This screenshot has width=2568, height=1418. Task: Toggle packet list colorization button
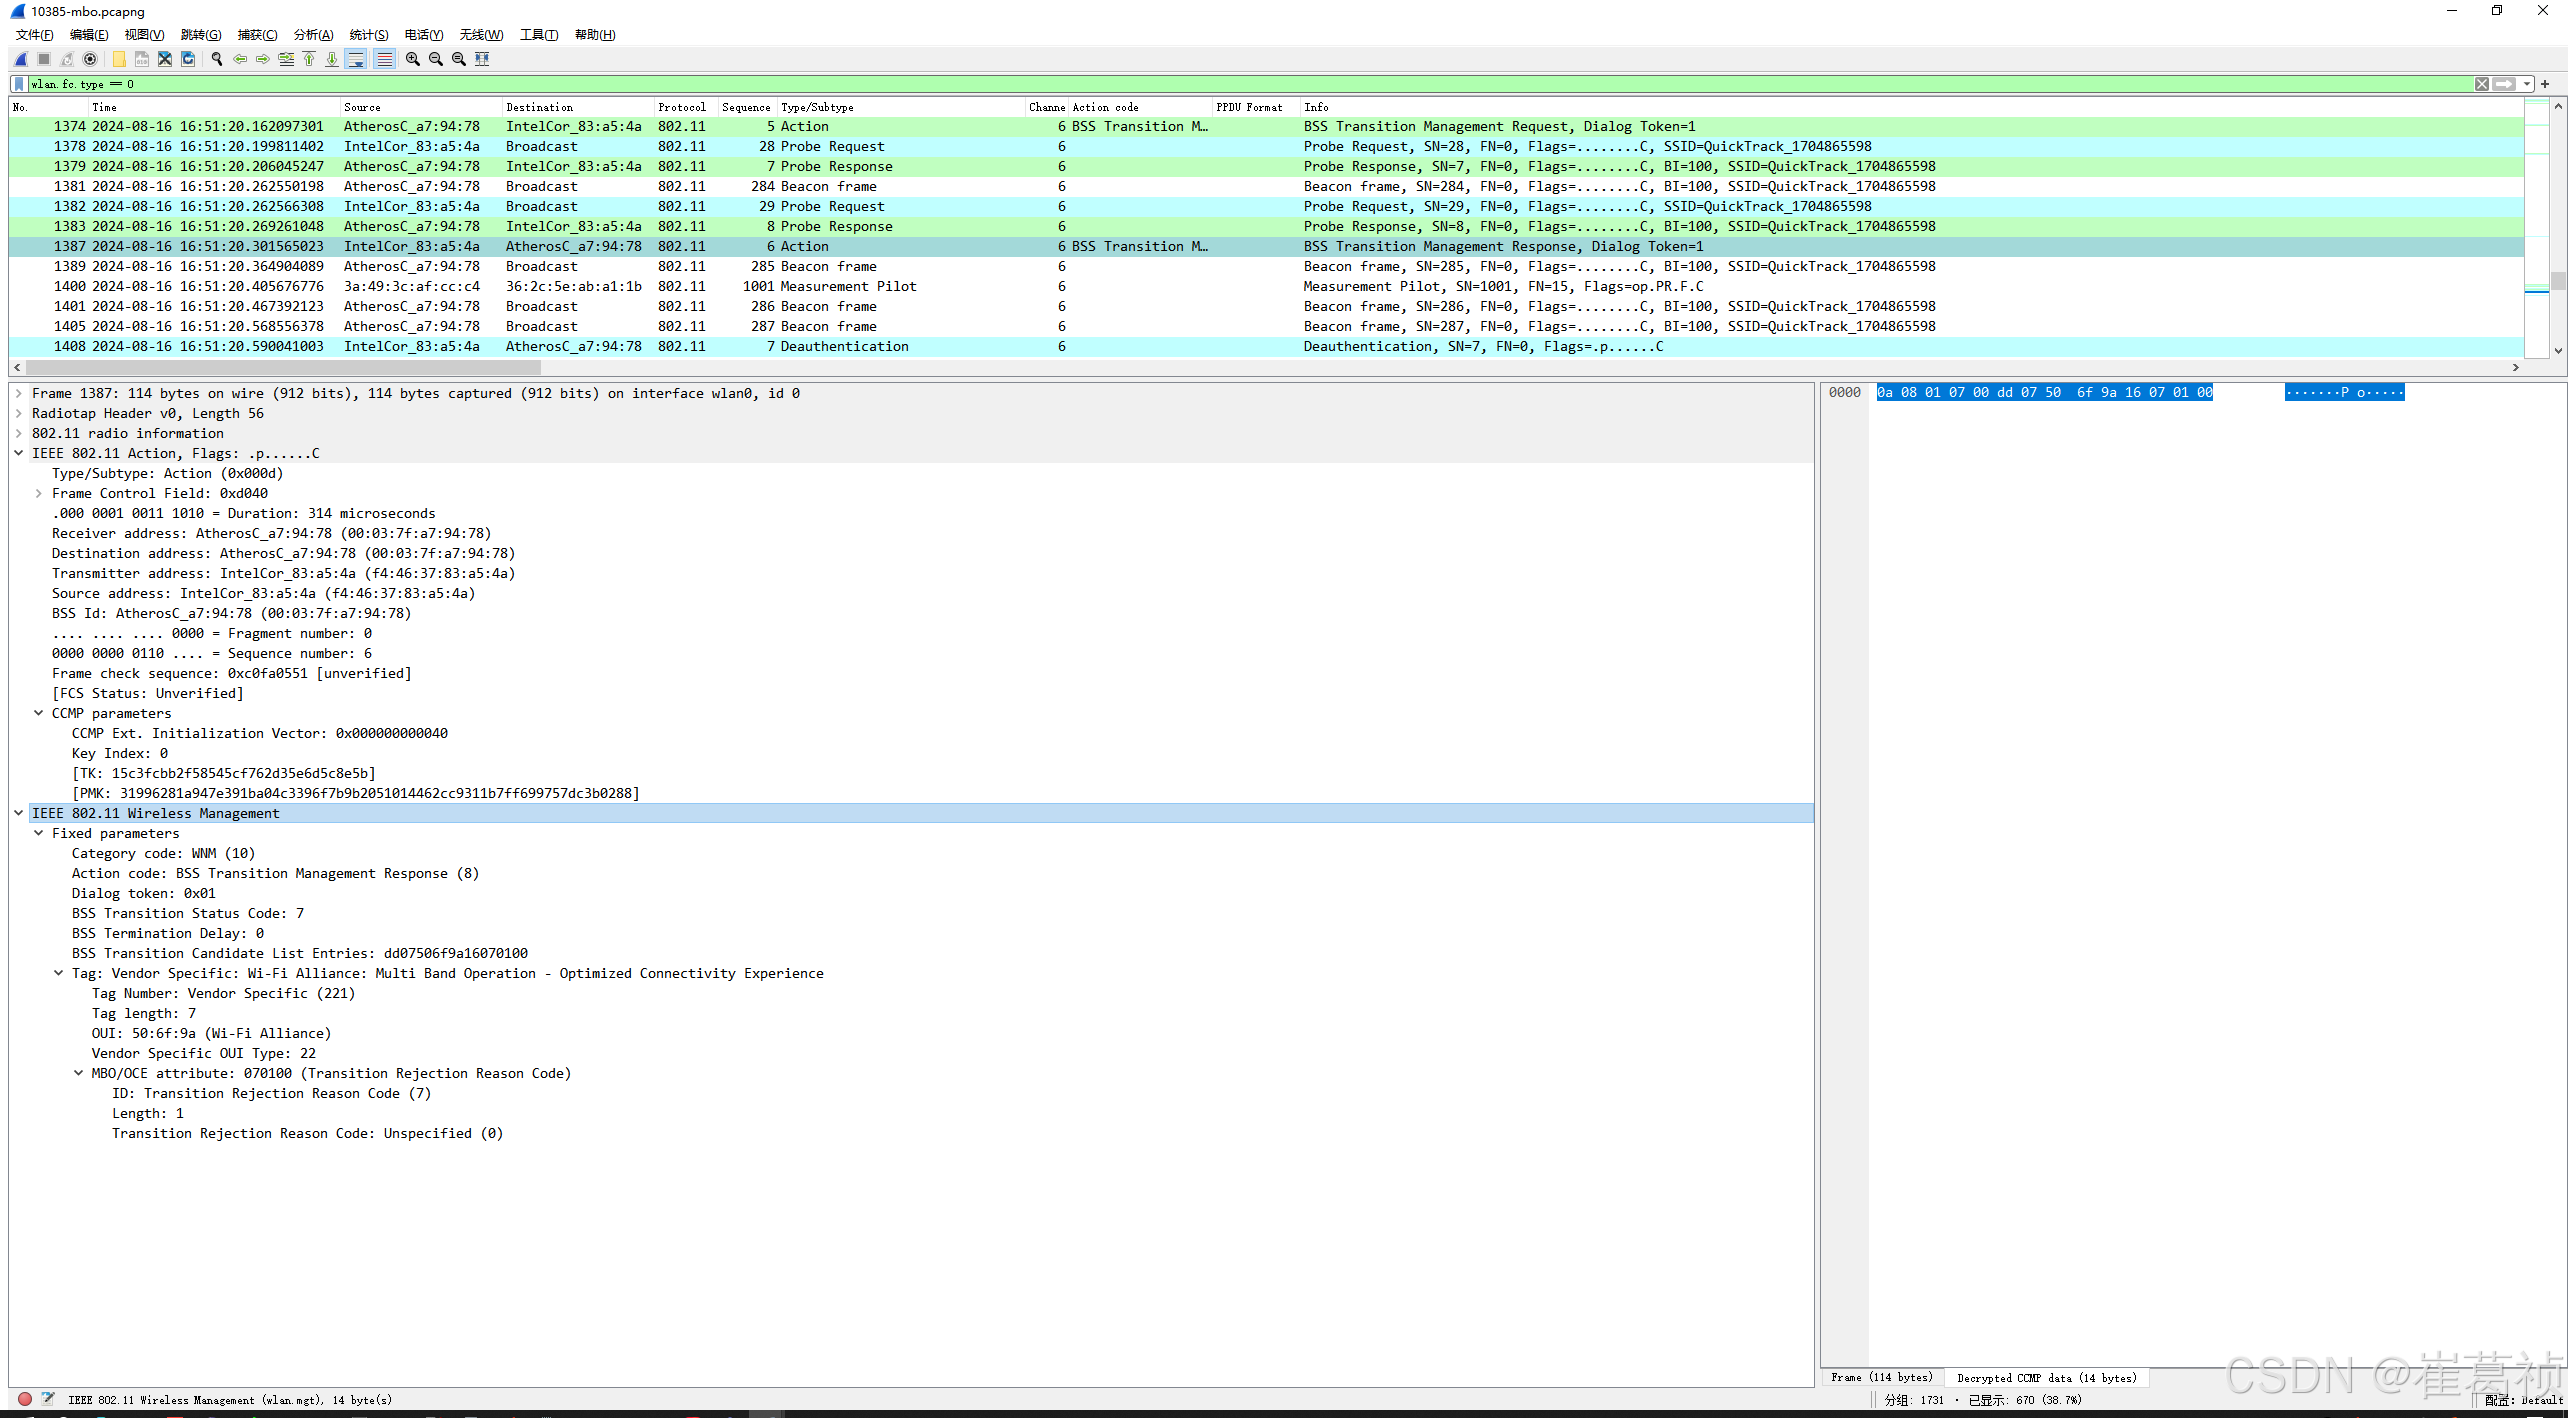click(x=384, y=59)
